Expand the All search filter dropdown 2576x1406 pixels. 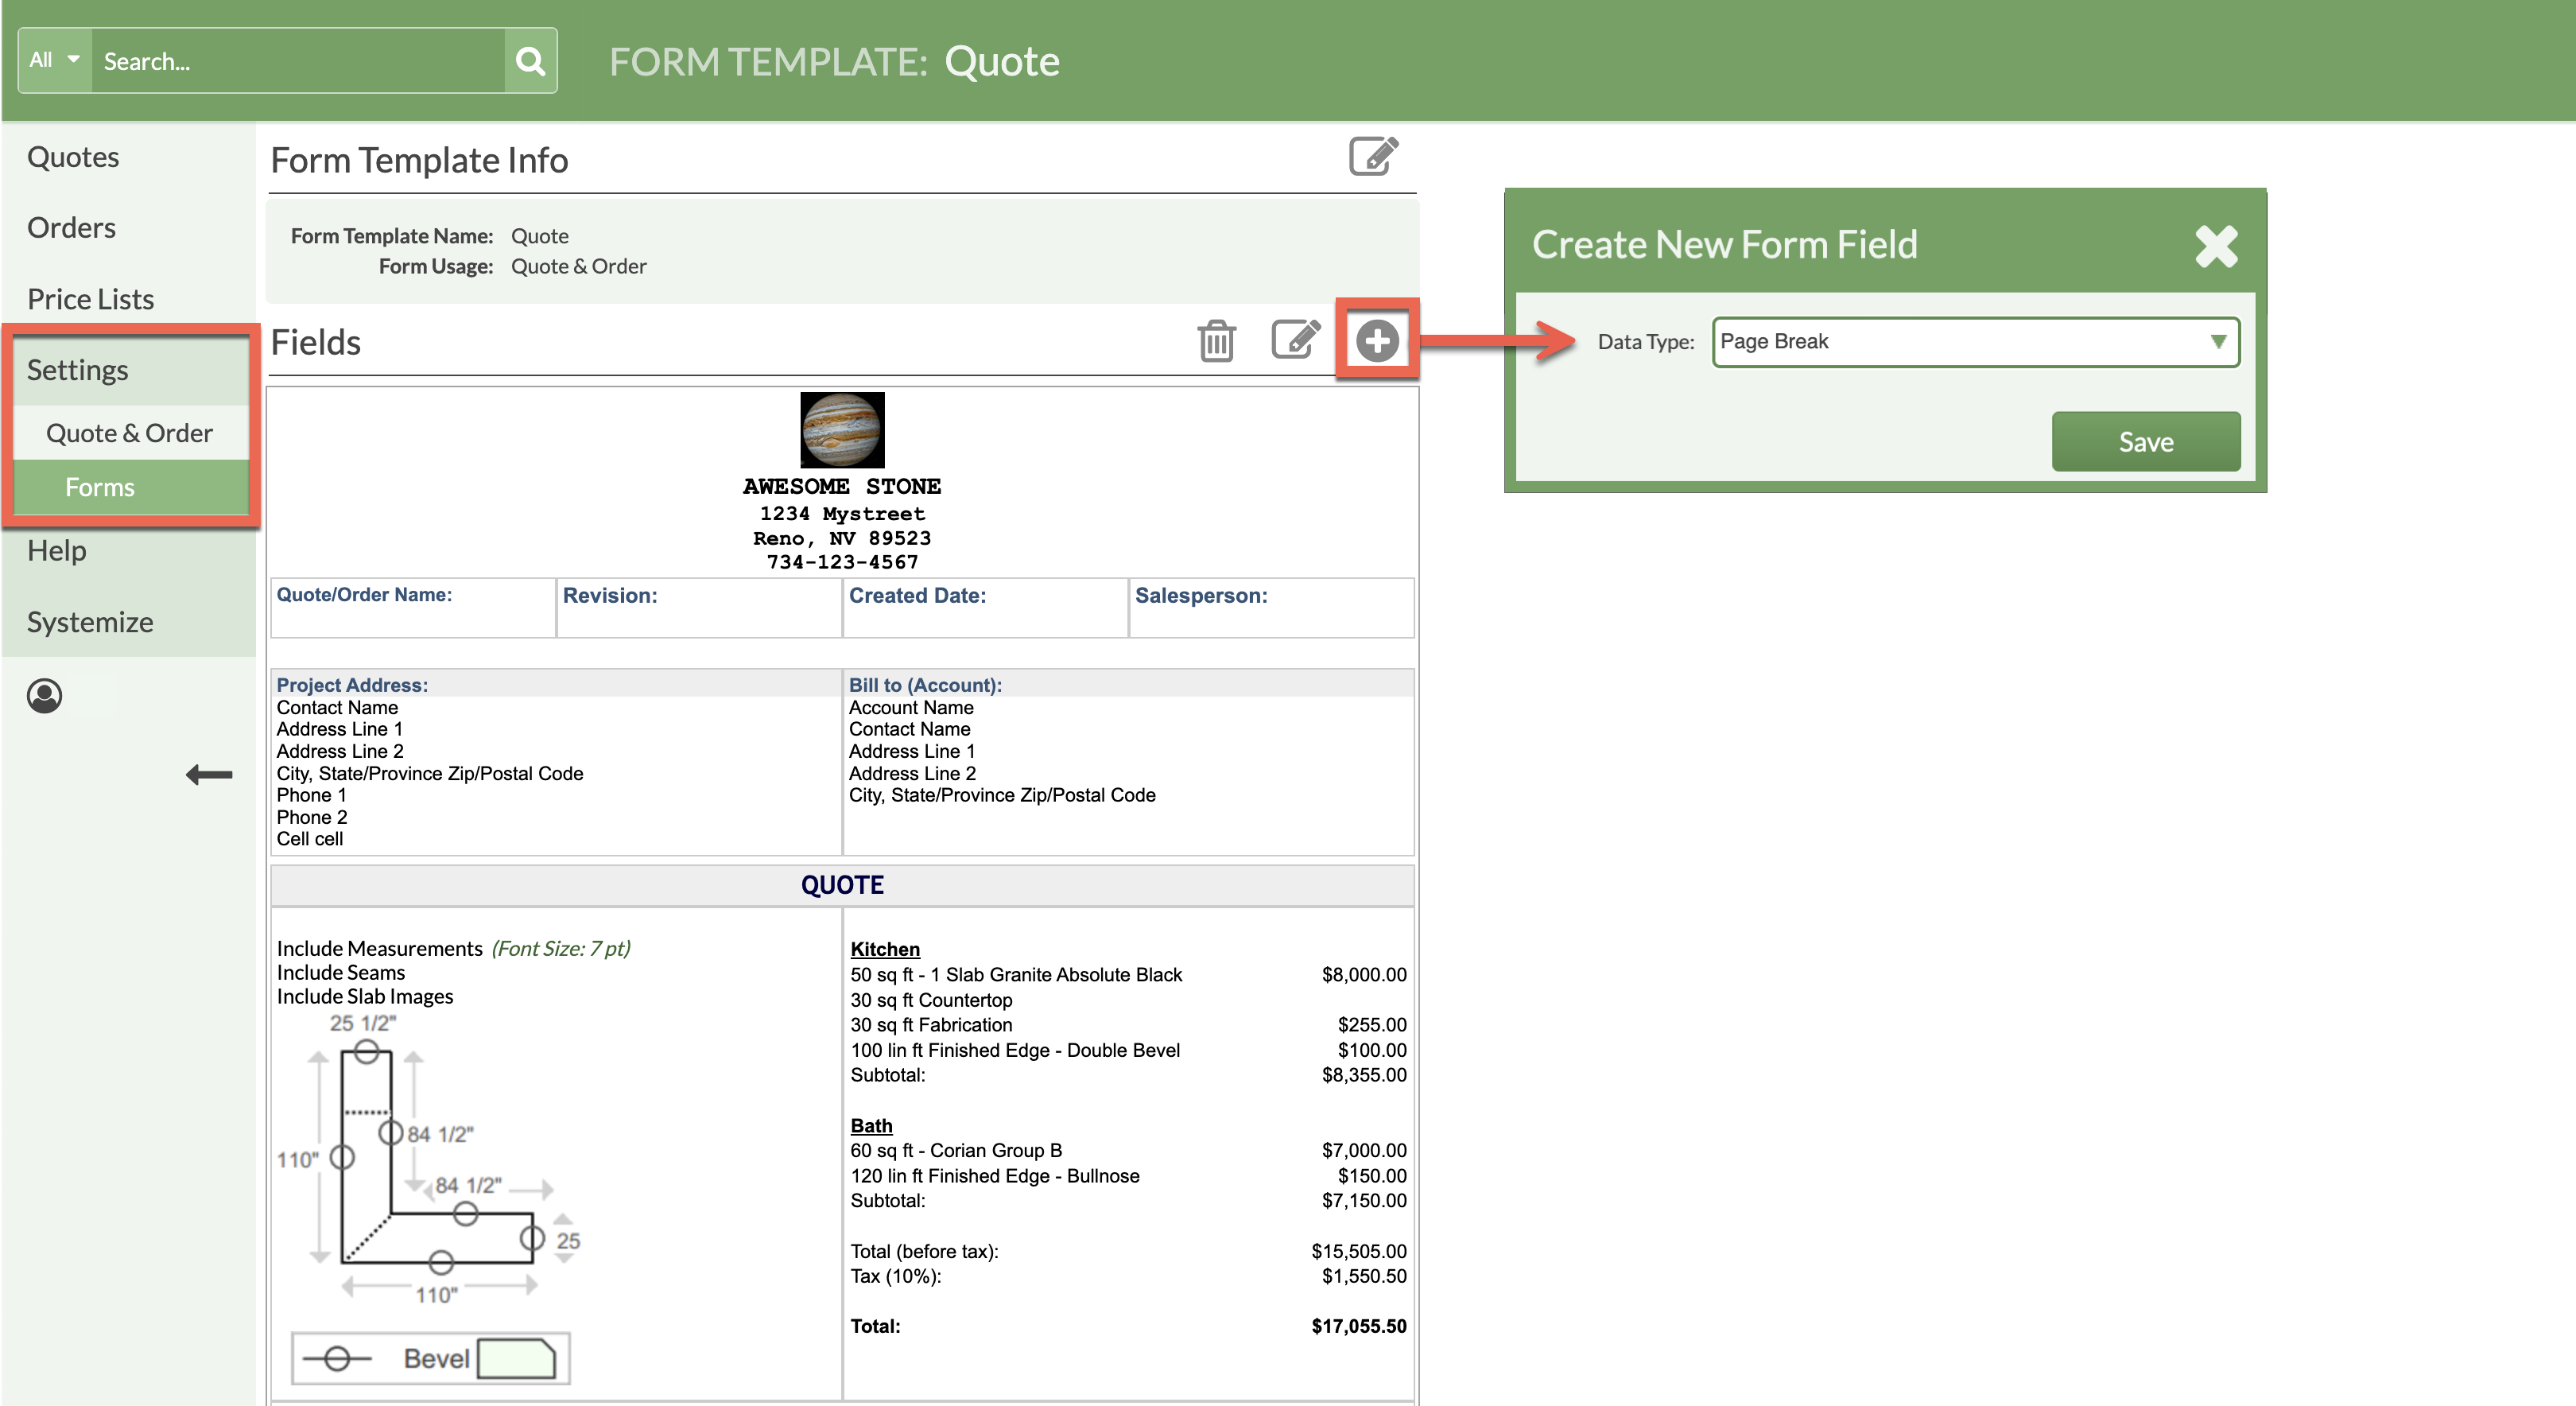54,60
